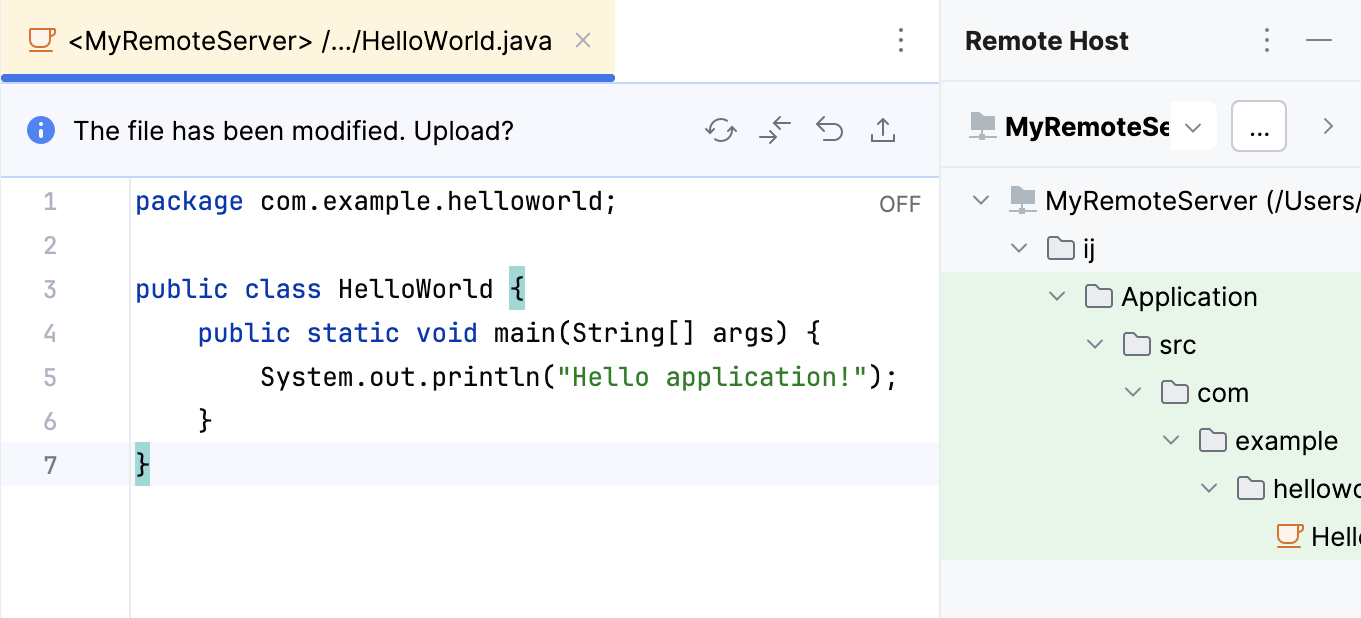Click the folder icon next to src
The width and height of the screenshot is (1361, 618).
coord(1137,344)
